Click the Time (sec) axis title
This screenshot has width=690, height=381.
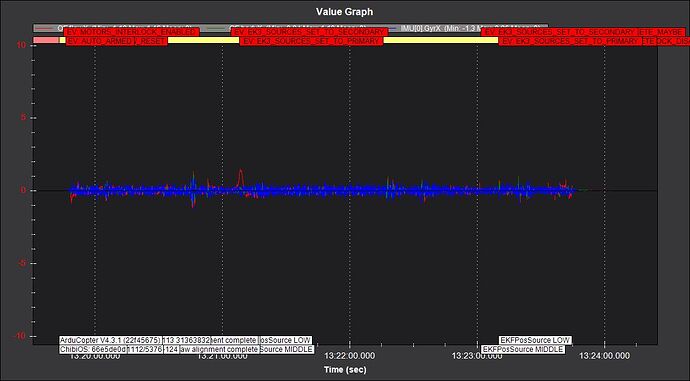click(345, 370)
